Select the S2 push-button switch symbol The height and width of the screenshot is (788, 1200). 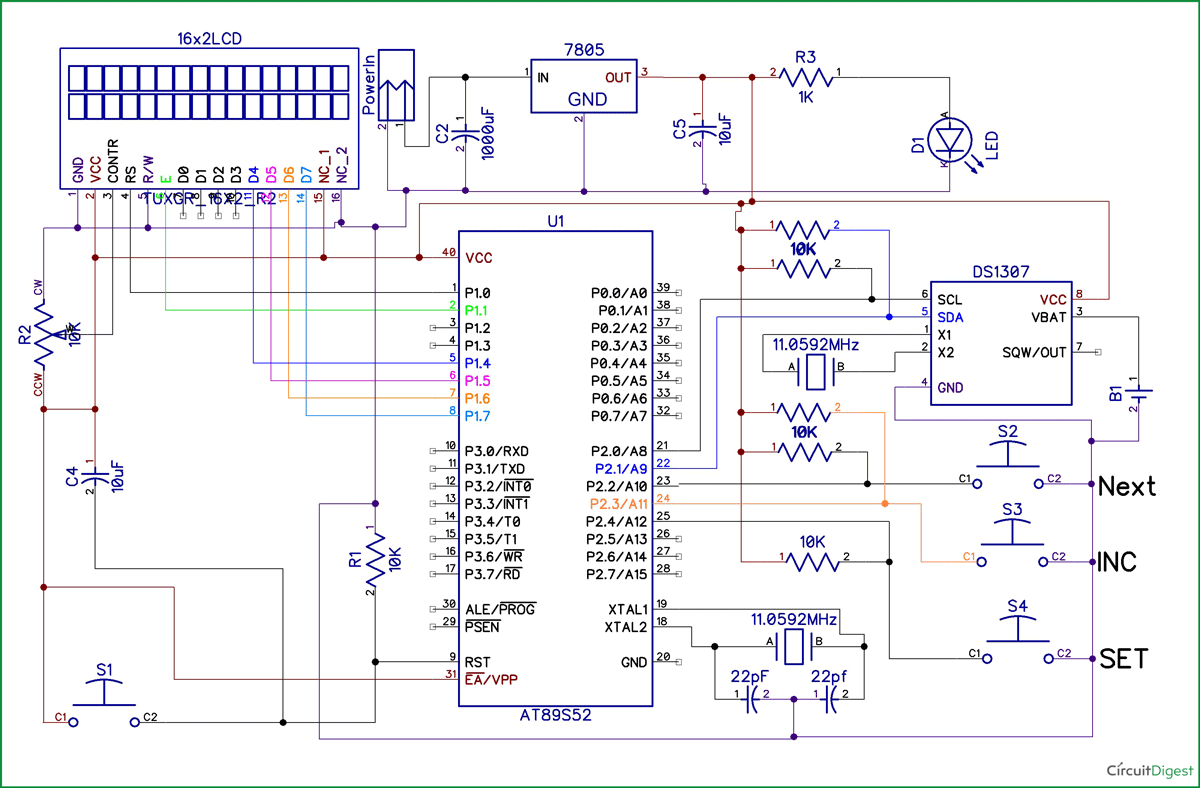pyautogui.click(x=1008, y=463)
